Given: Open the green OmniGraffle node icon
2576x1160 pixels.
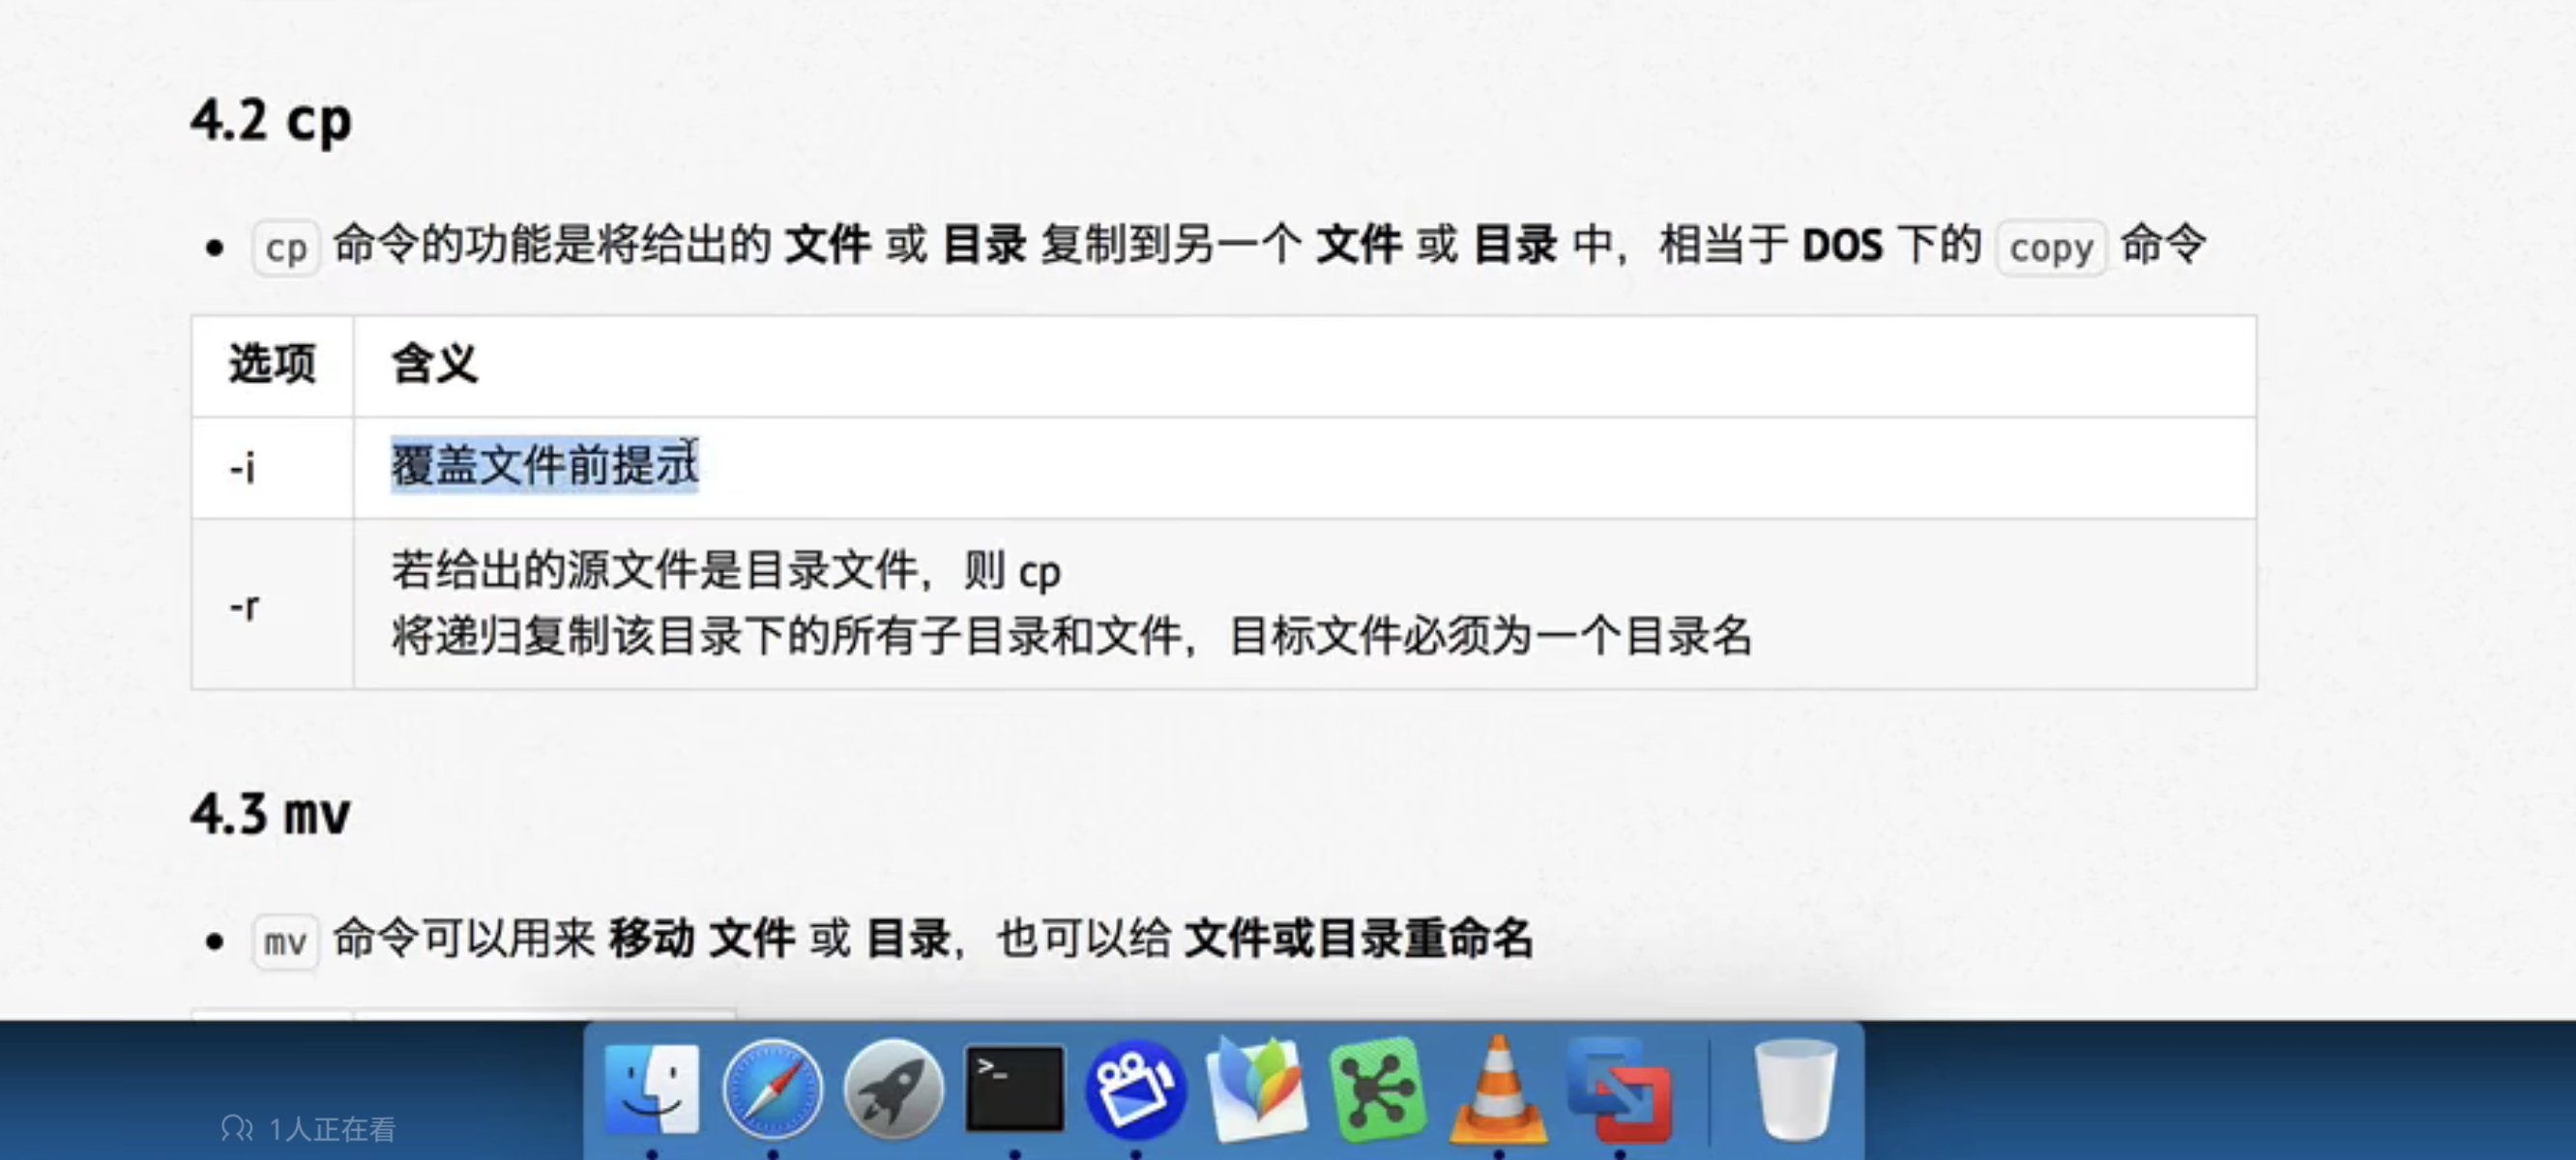Looking at the screenshot, I should click(x=1378, y=1090).
